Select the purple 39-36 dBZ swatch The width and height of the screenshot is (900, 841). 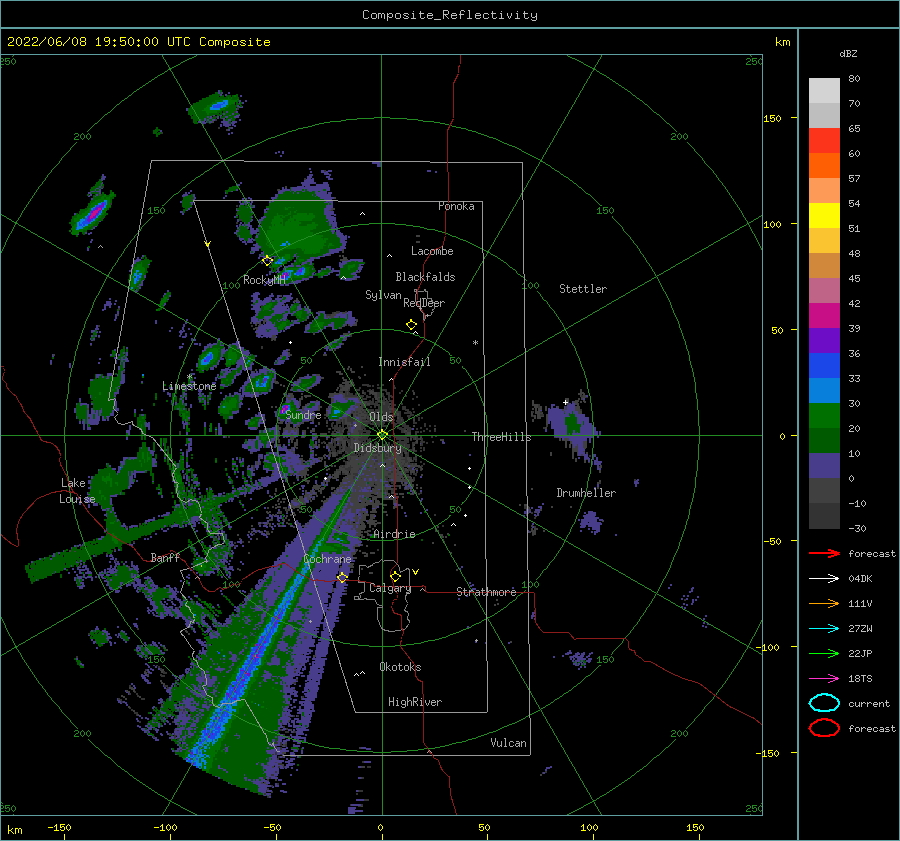824,340
